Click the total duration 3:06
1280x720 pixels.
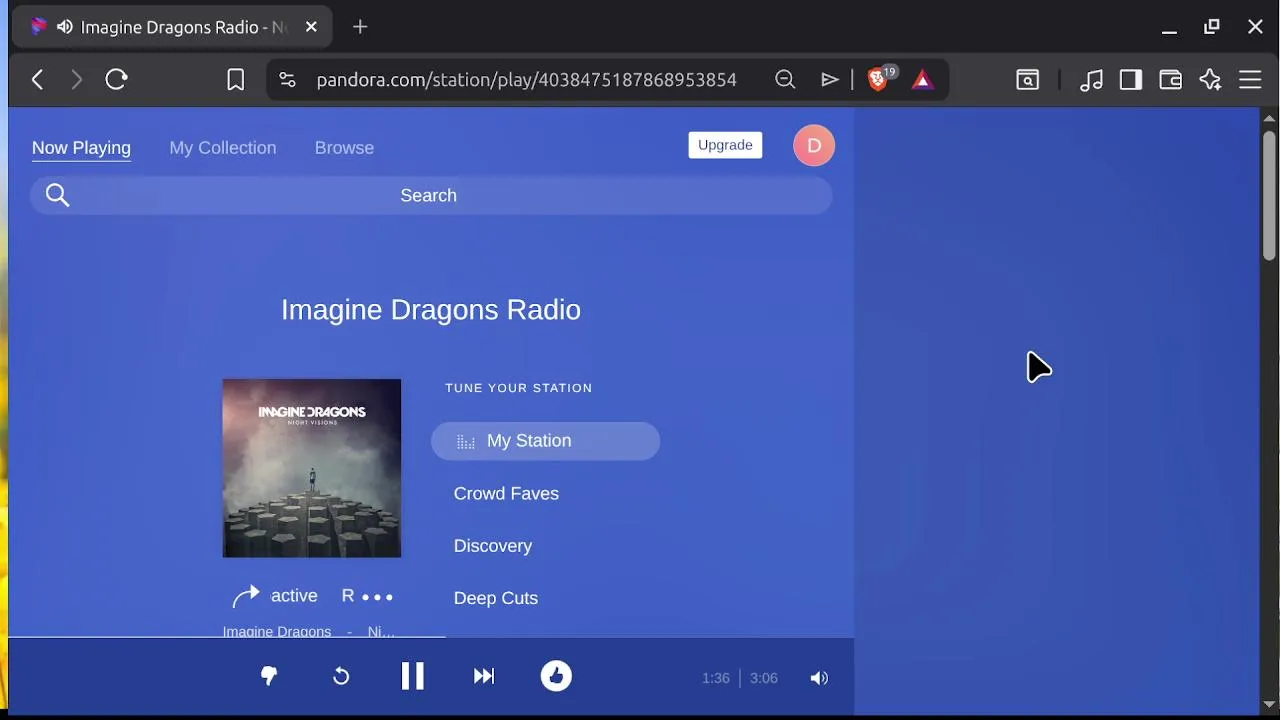click(763, 678)
